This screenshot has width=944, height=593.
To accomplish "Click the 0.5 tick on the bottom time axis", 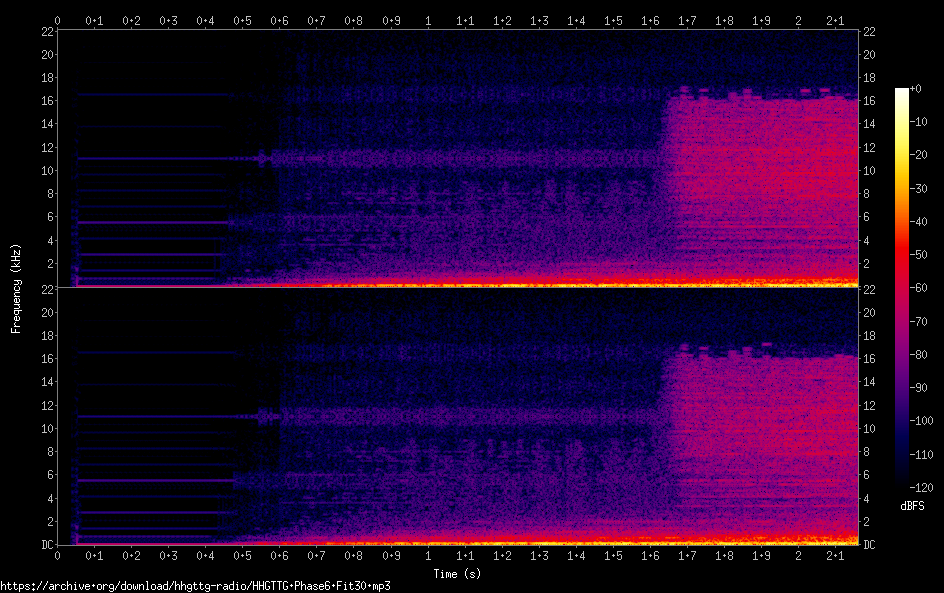I will click(243, 555).
